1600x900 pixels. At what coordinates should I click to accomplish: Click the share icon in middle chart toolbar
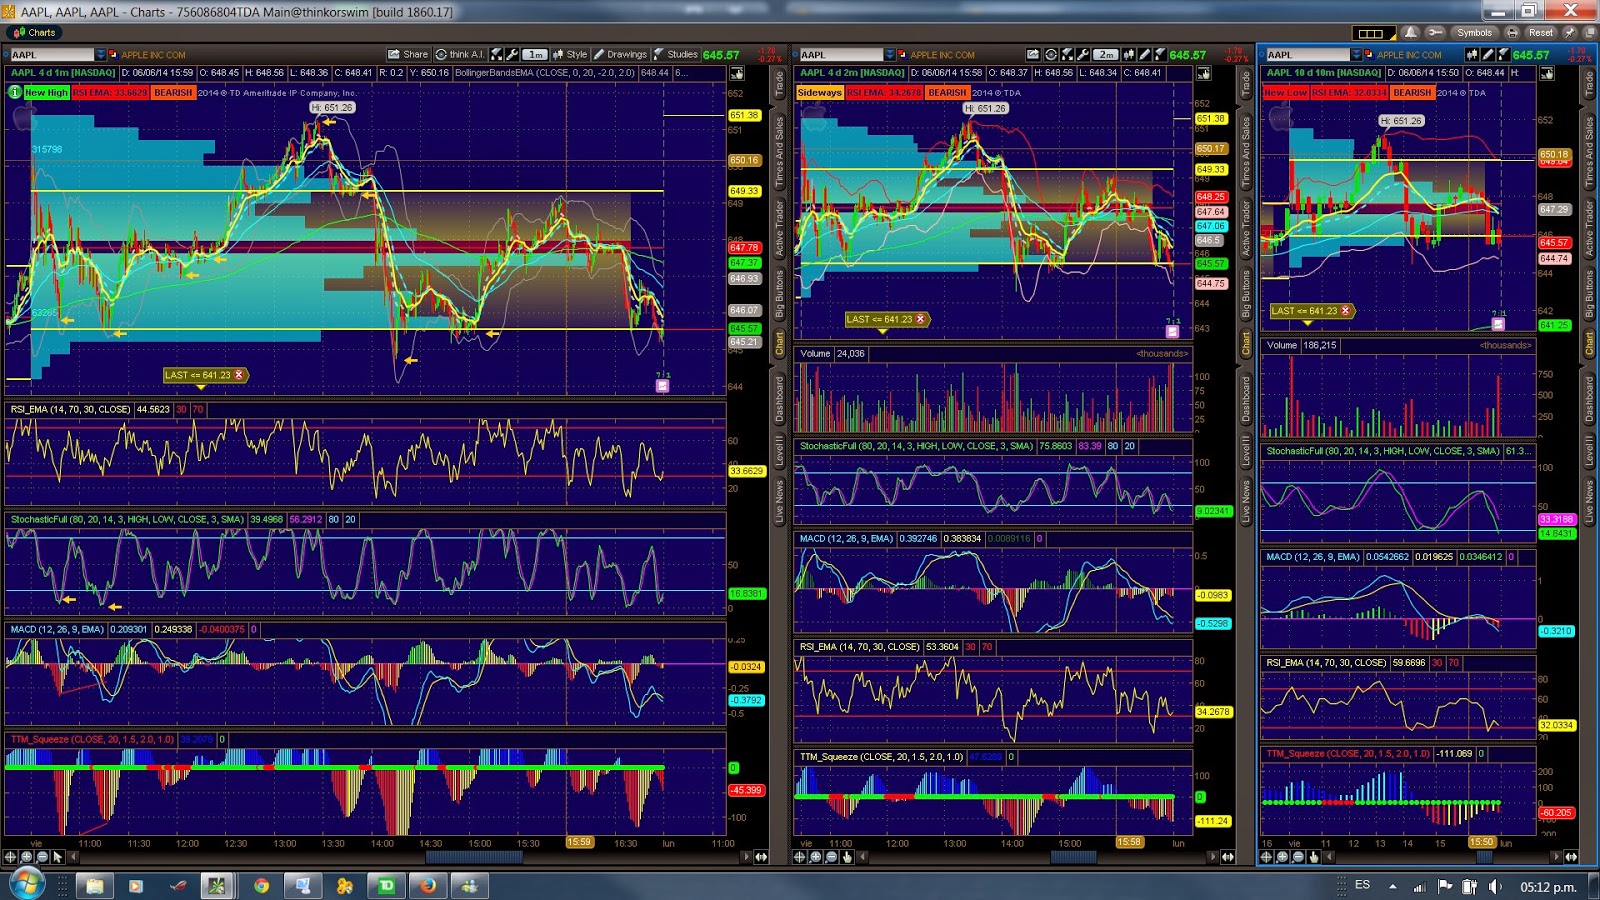point(1033,54)
